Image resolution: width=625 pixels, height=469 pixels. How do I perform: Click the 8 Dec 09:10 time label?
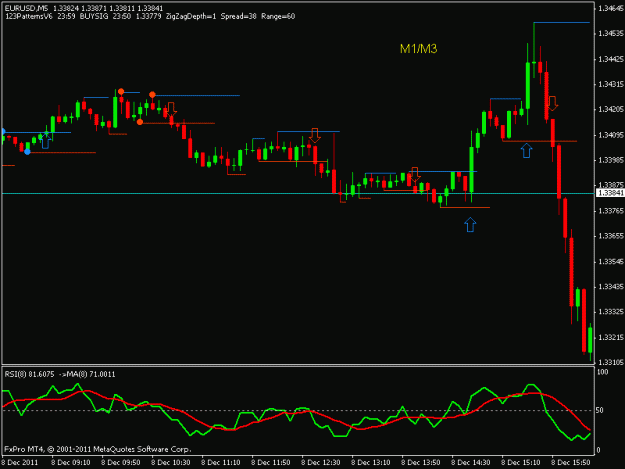point(71,463)
